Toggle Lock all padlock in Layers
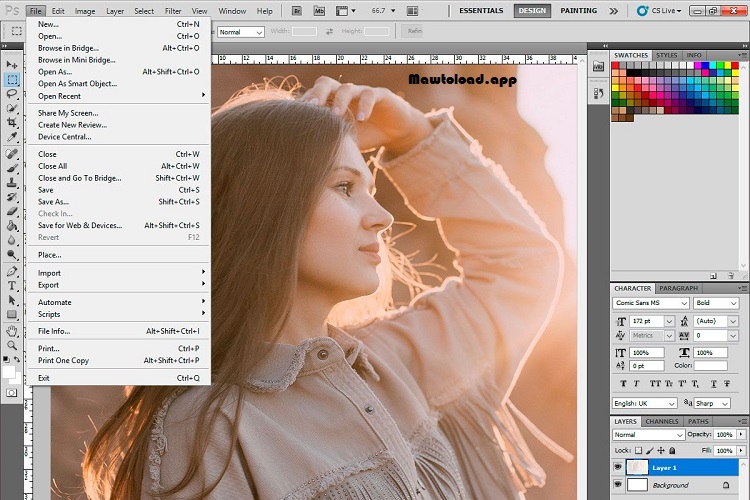 [672, 450]
